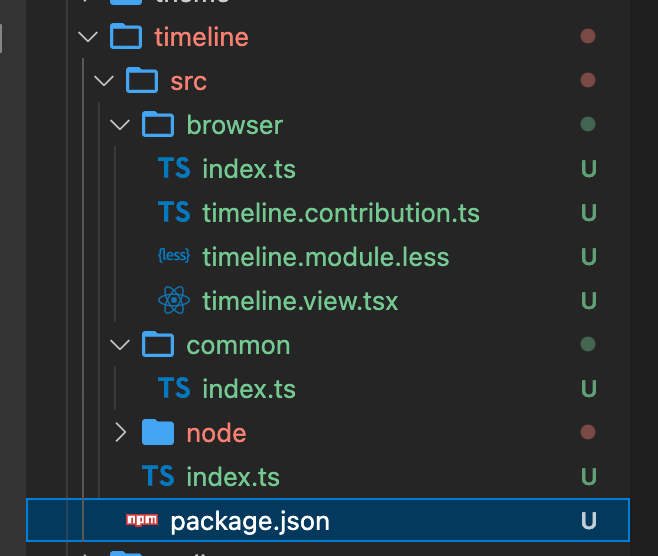Click the npm icon beside package.json
This screenshot has height=556, width=658.
[142, 520]
